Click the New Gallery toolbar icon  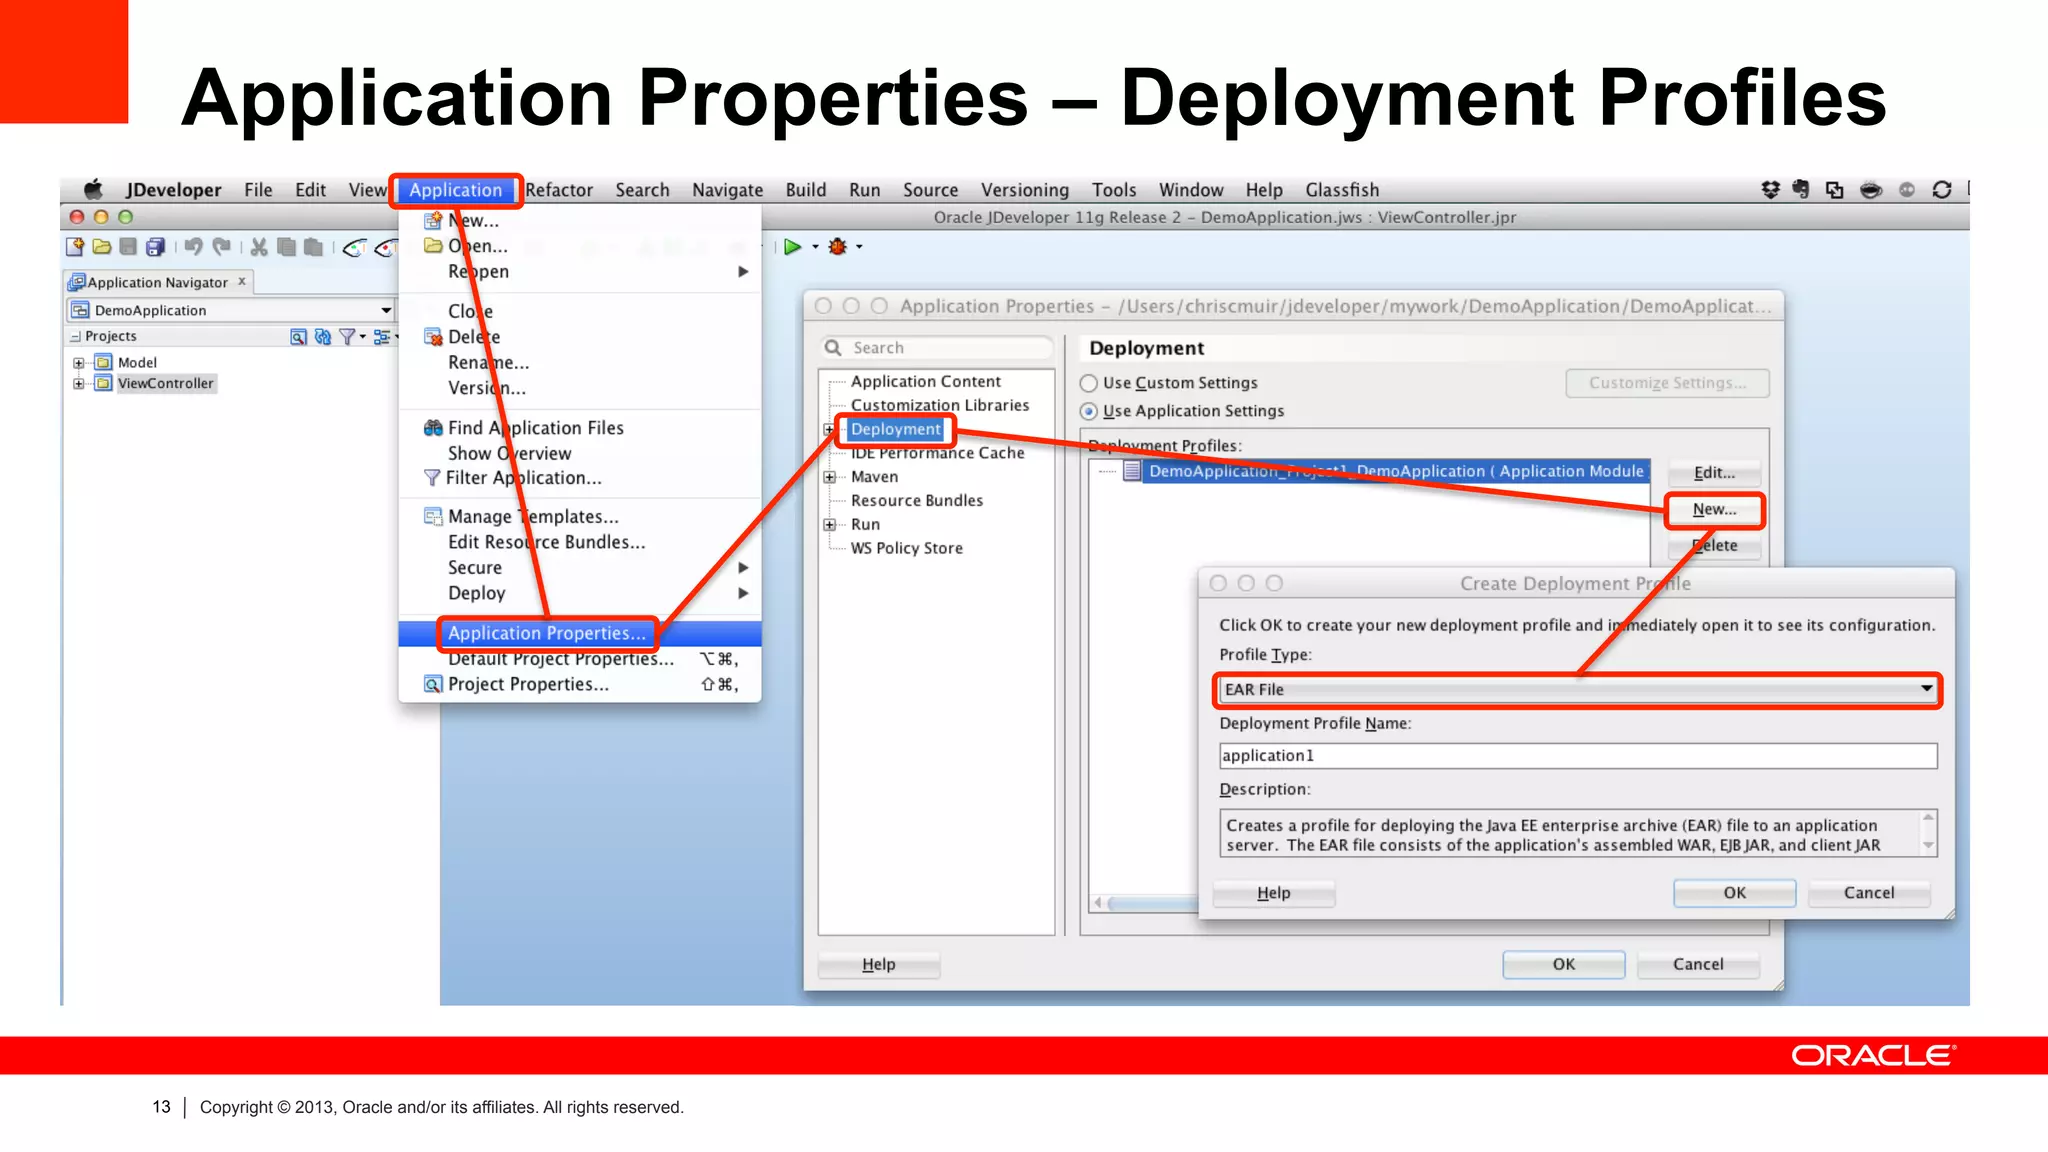click(x=75, y=247)
